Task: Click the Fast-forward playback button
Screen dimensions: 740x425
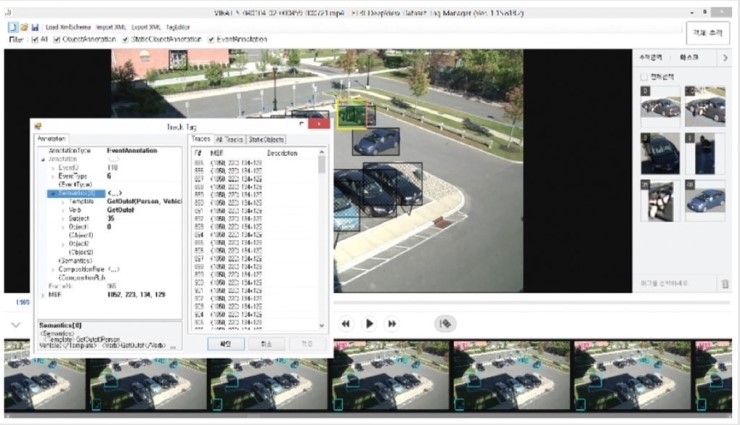Action: 392,323
